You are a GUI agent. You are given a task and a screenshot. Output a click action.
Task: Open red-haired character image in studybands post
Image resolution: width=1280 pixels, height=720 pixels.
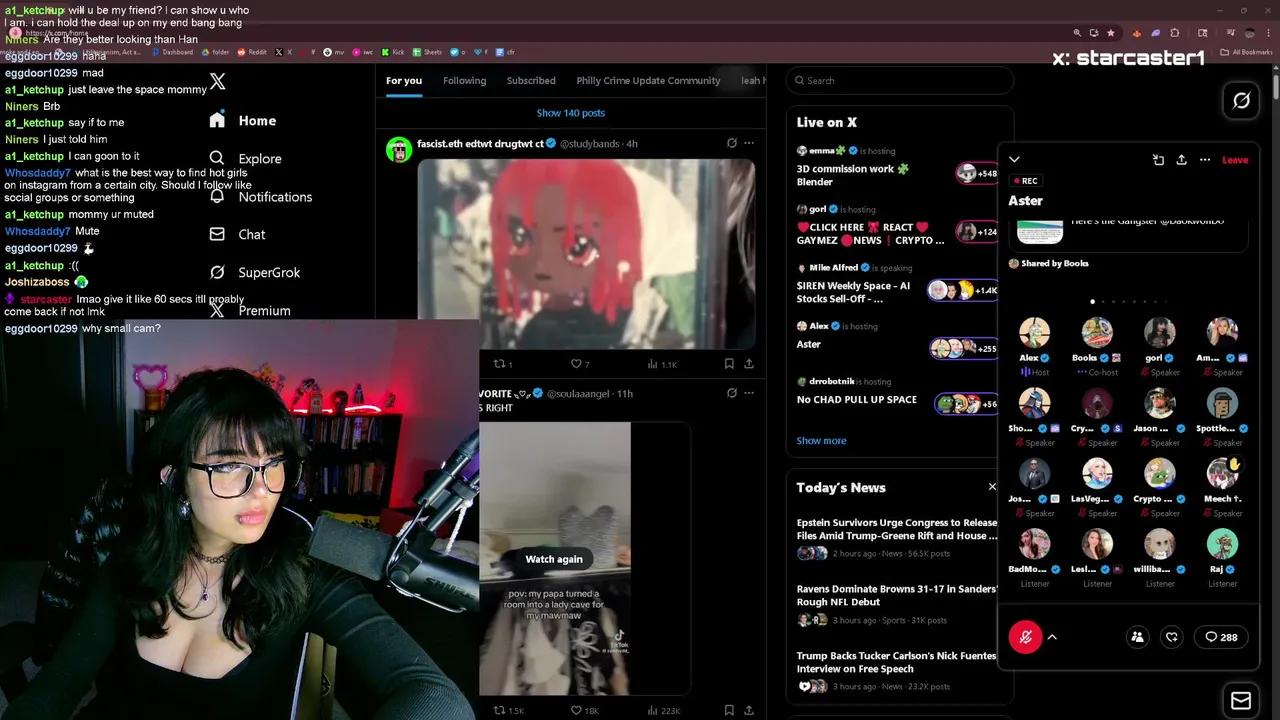tap(586, 254)
